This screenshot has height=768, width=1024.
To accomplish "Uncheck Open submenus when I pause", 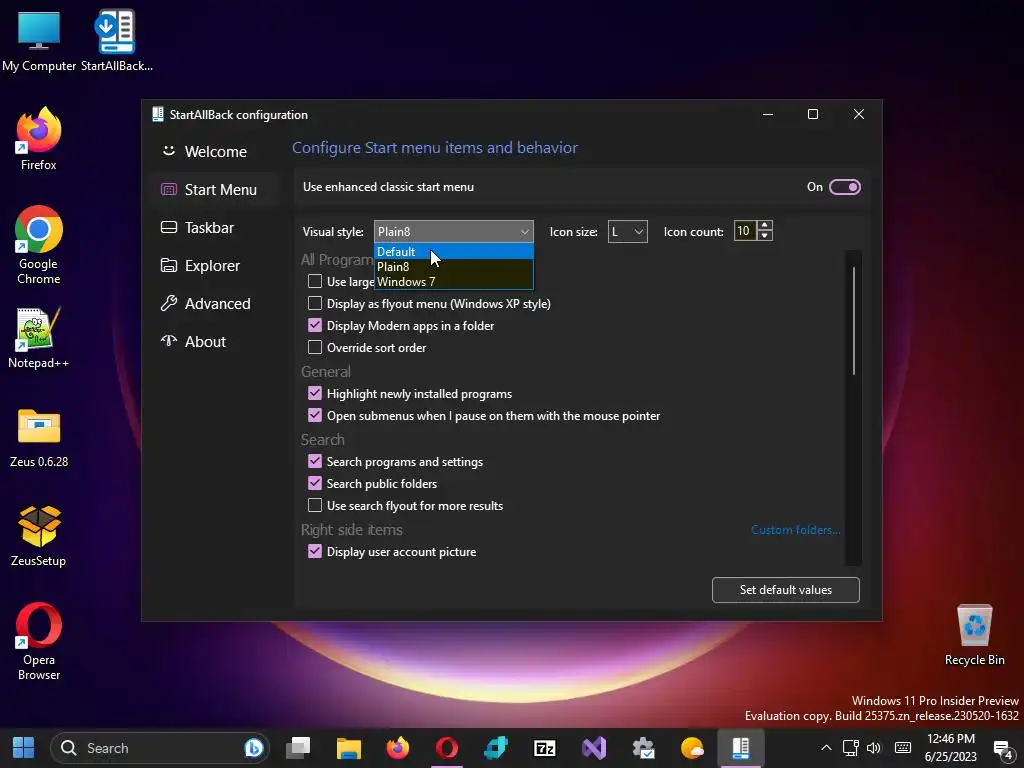I will pos(315,415).
